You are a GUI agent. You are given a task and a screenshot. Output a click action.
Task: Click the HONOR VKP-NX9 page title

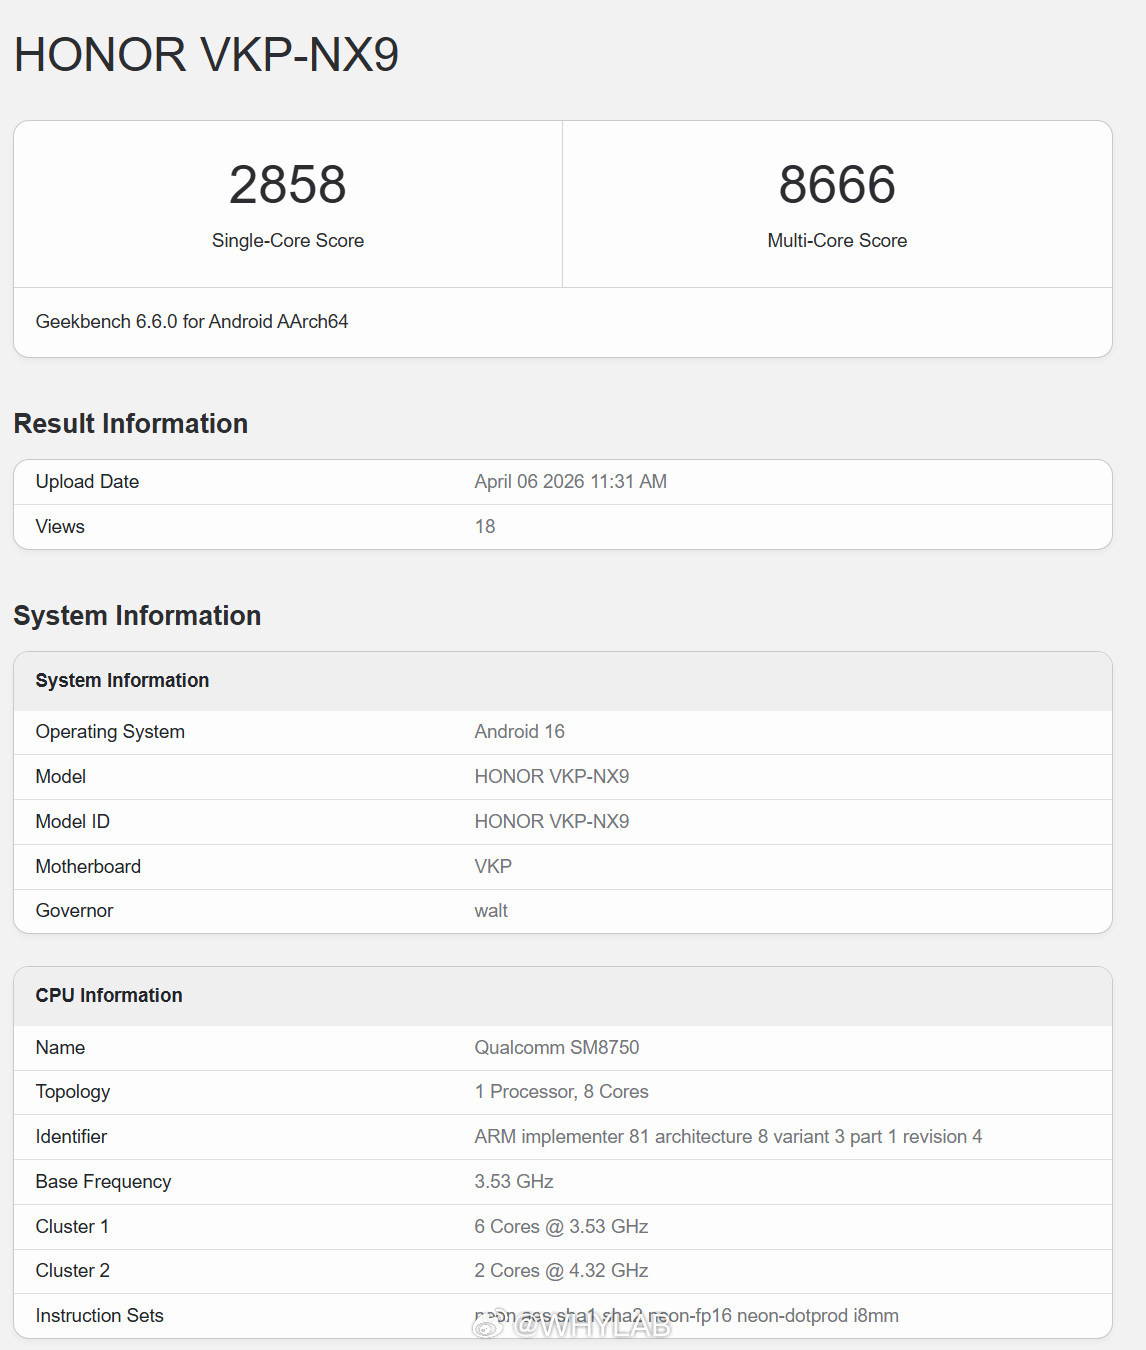pos(204,56)
